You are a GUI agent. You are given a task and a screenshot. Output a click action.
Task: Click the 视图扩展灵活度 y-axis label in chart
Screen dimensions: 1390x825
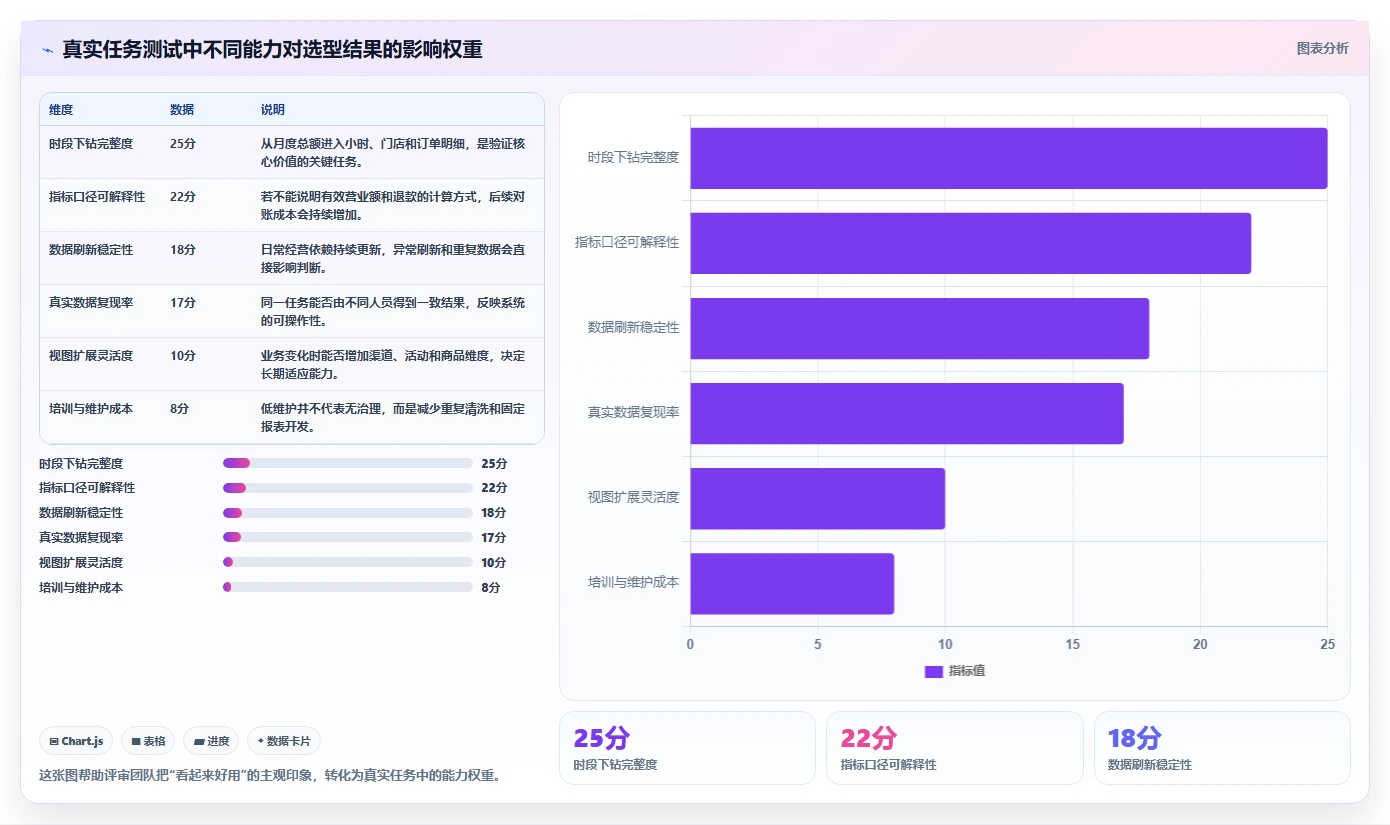[633, 497]
